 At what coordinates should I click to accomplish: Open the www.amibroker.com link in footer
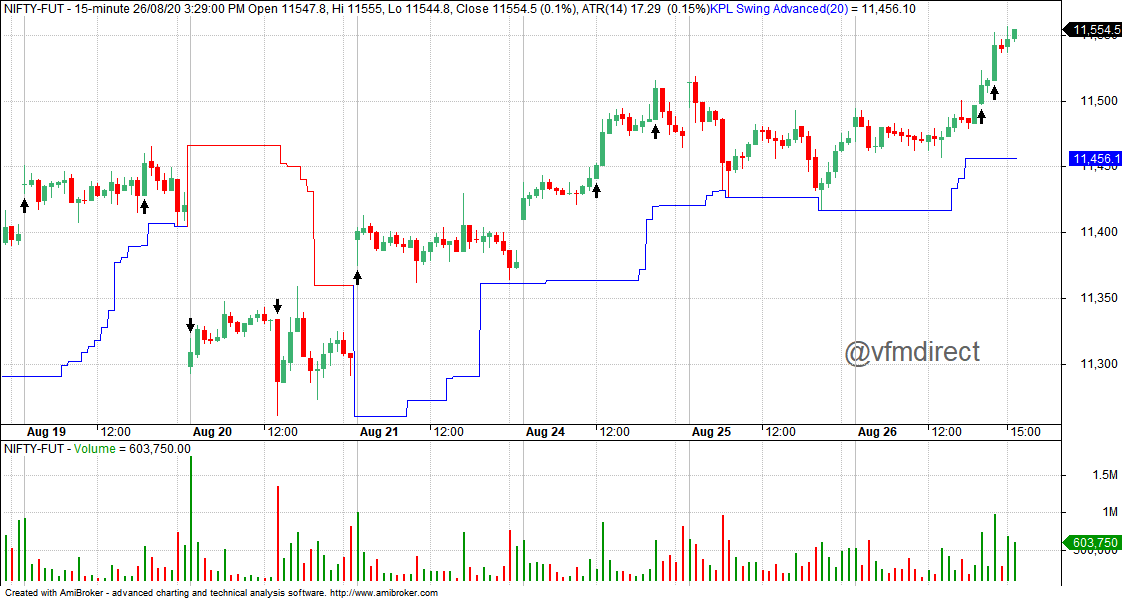384,593
